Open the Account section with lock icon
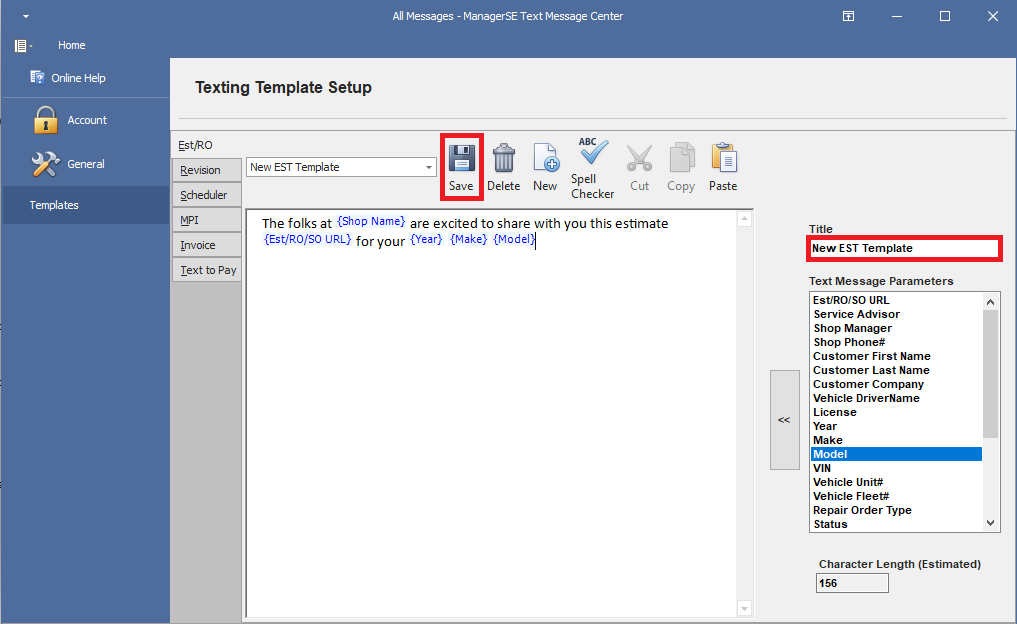 (x=70, y=120)
